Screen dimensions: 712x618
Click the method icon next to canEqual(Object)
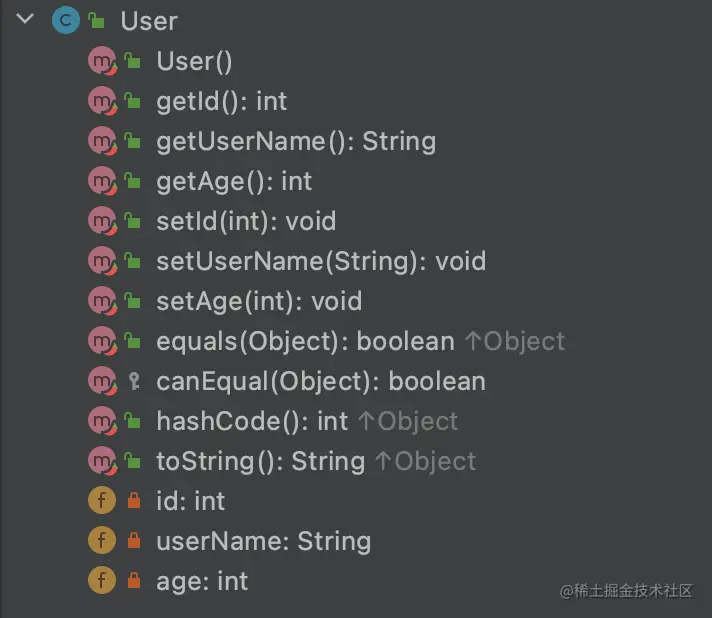(103, 381)
